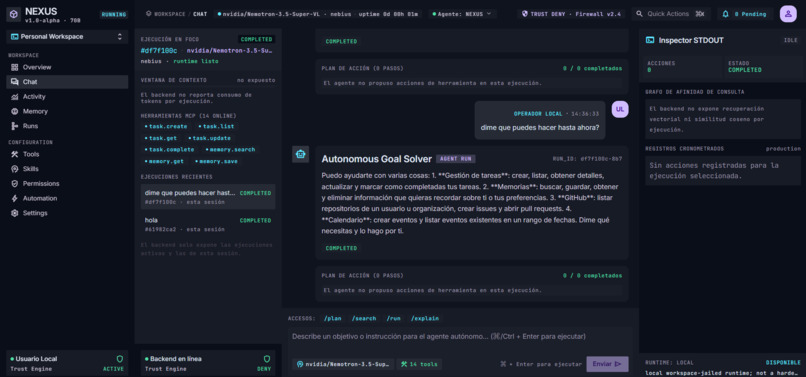Image resolution: width=806 pixels, height=377 pixels.
Task: Click the Automation icon
Action: click(x=14, y=199)
